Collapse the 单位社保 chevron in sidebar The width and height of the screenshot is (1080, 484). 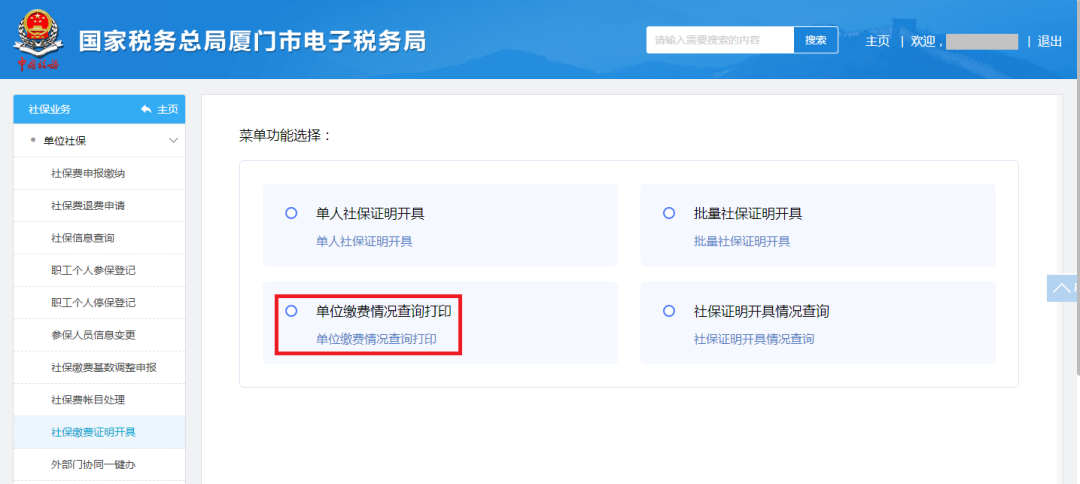[174, 141]
